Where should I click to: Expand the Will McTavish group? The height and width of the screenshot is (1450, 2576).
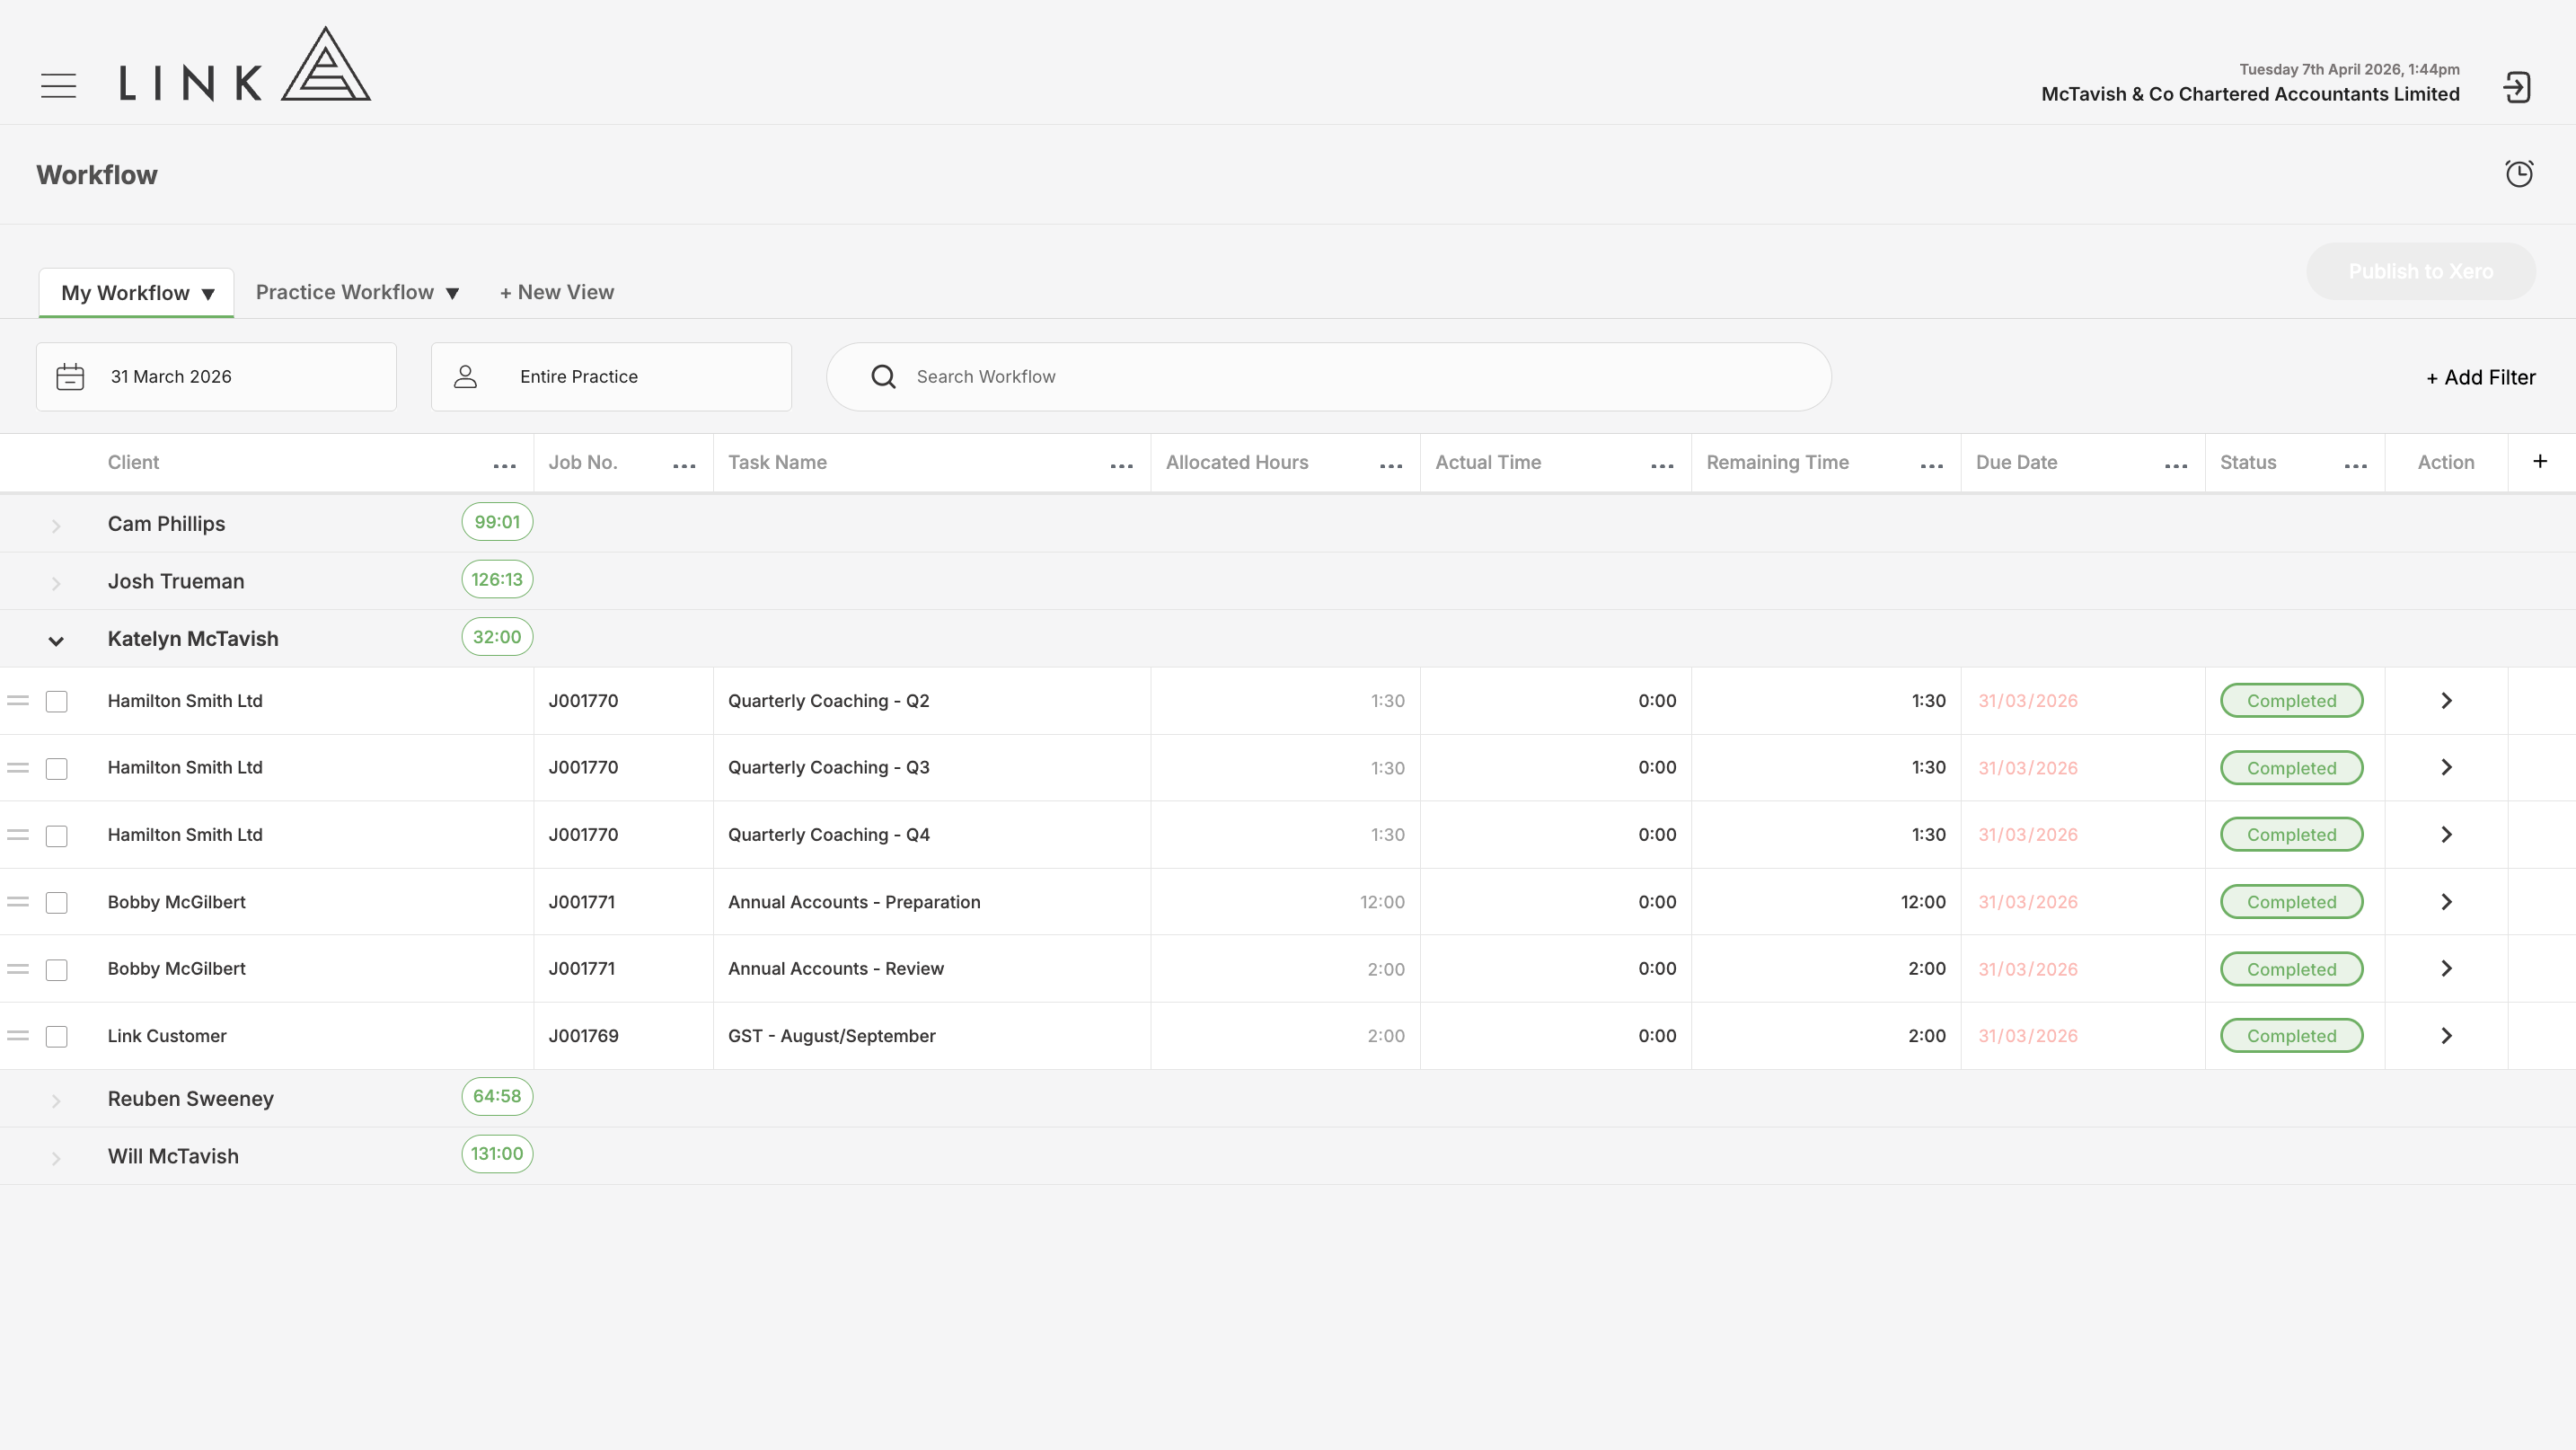56,1158
